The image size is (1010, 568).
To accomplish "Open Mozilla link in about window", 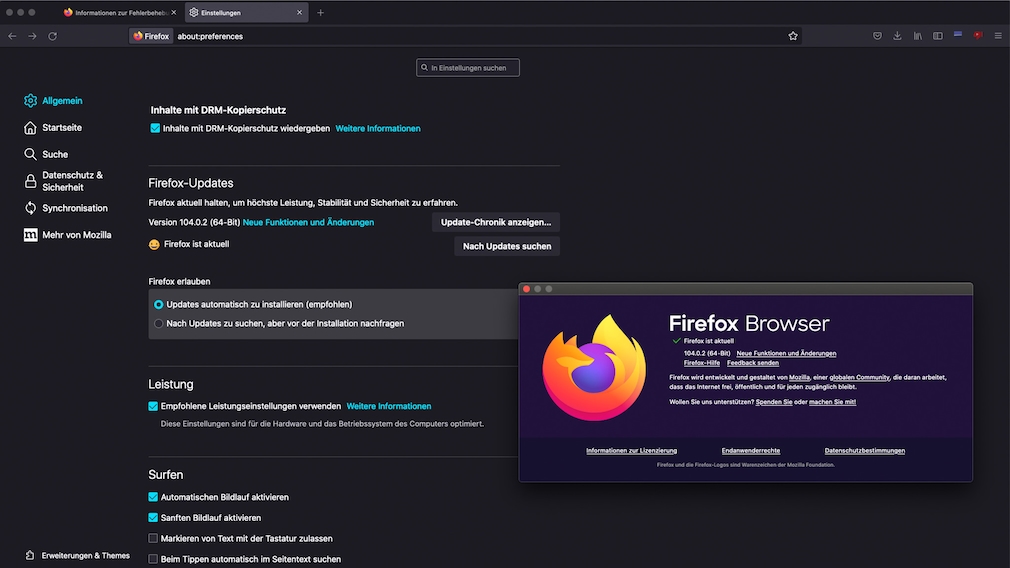I will [799, 377].
